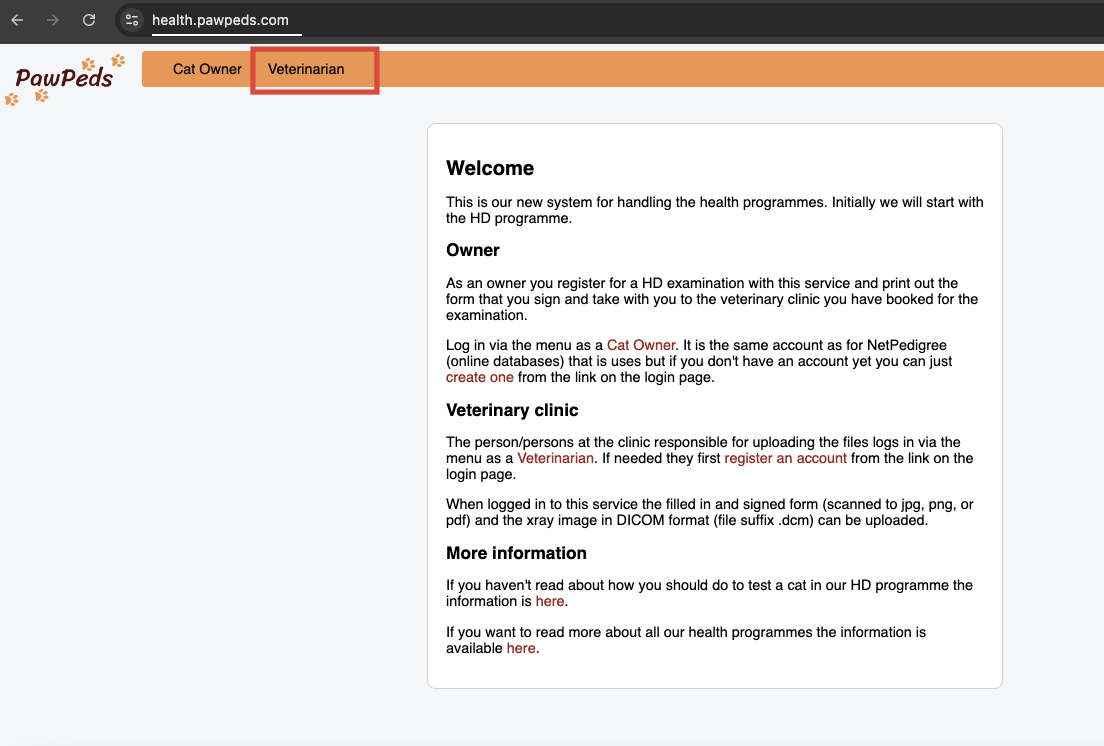This screenshot has height=746, width=1104.
Task: Reload the page with the refresh icon
Action: (89, 20)
